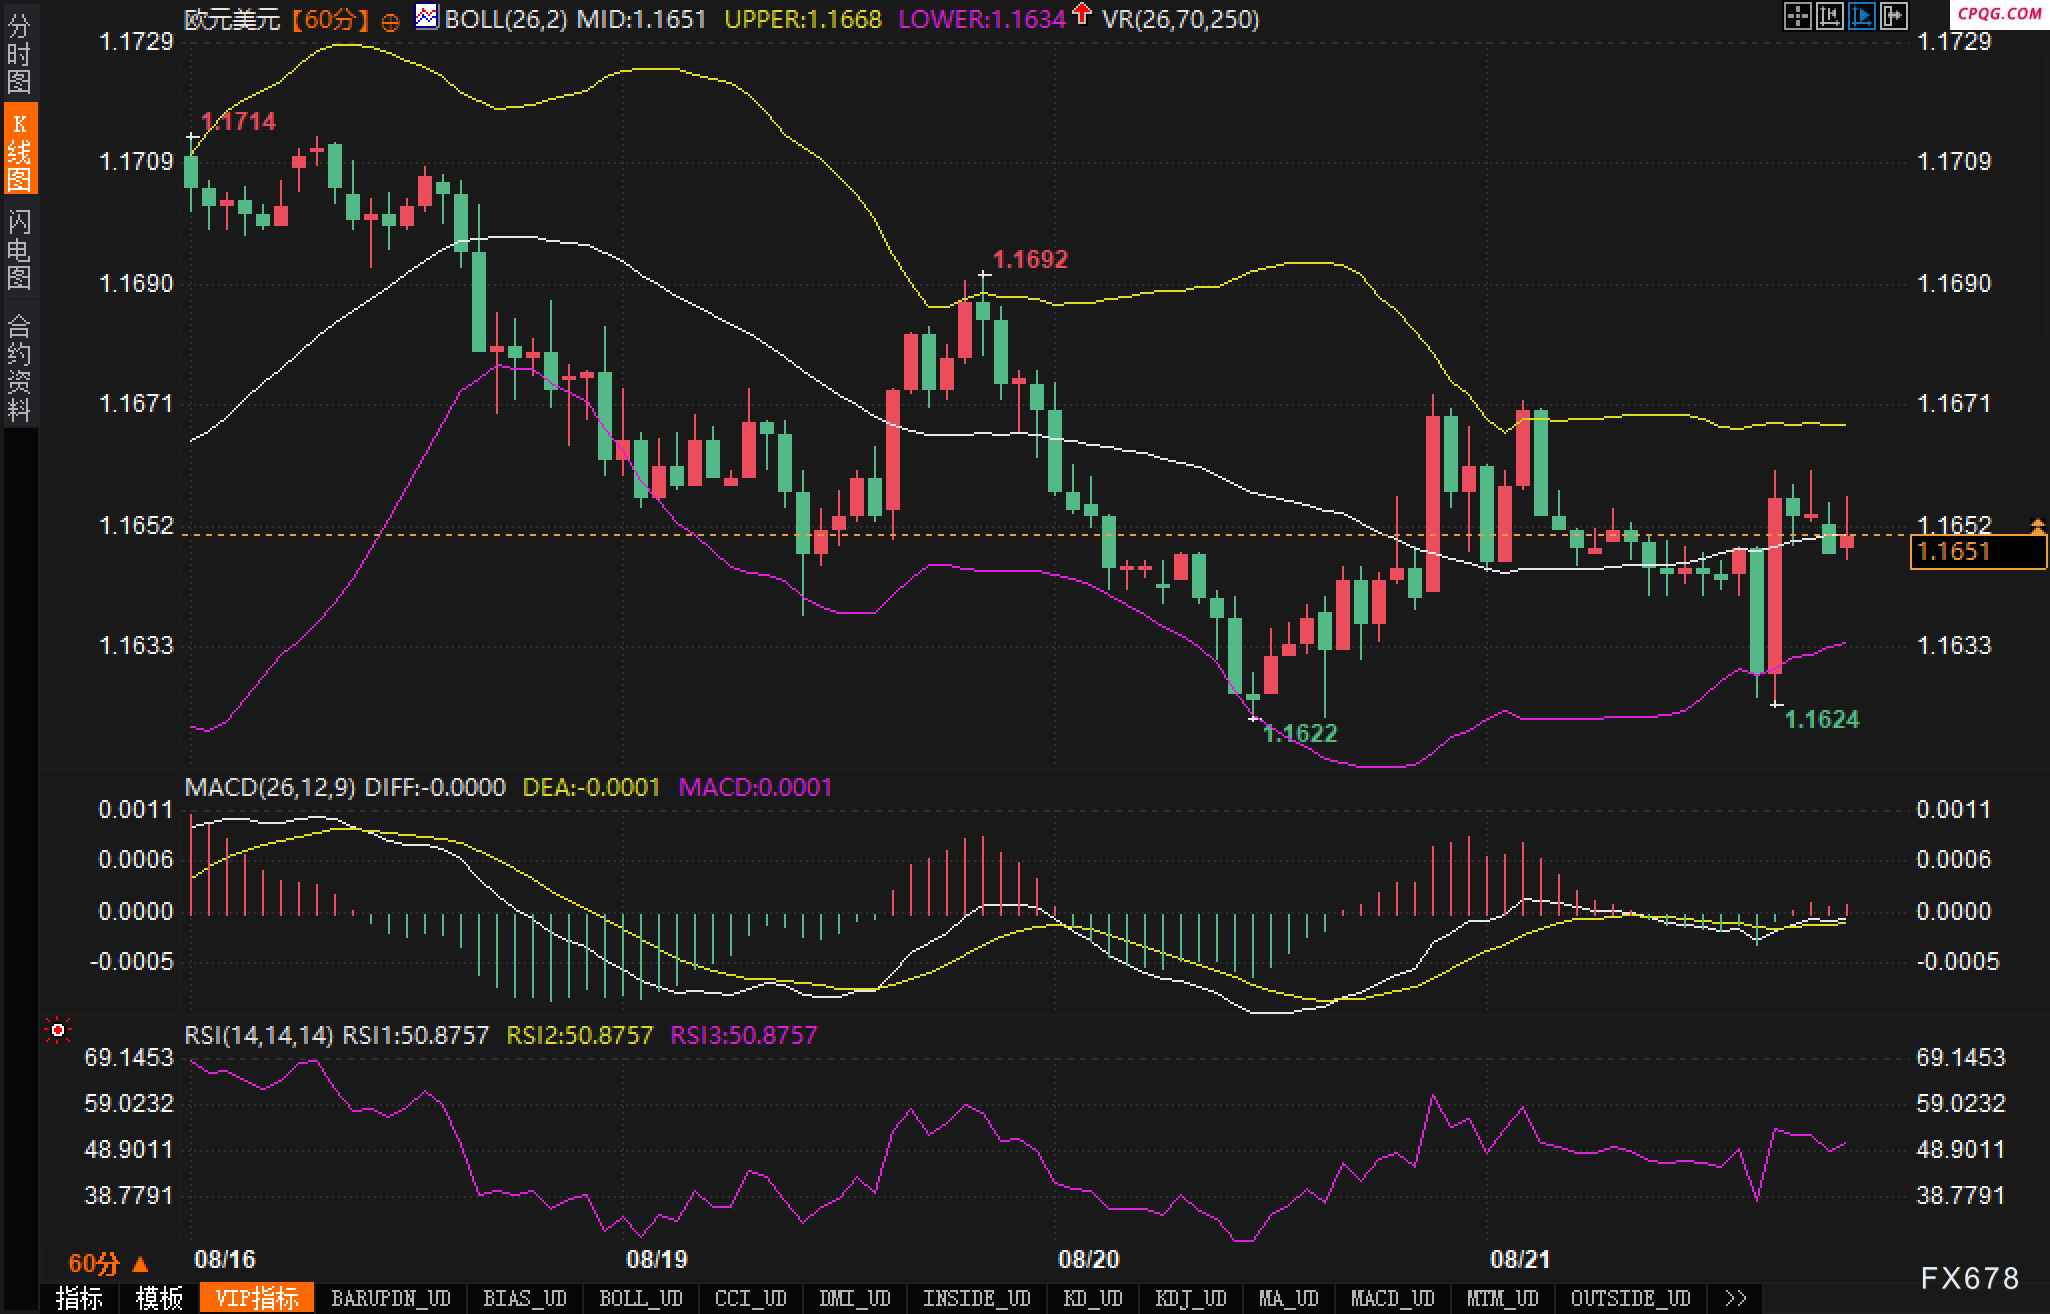Click the CPQG.COM logo link
This screenshot has height=1314, width=2050.
pos(2000,13)
